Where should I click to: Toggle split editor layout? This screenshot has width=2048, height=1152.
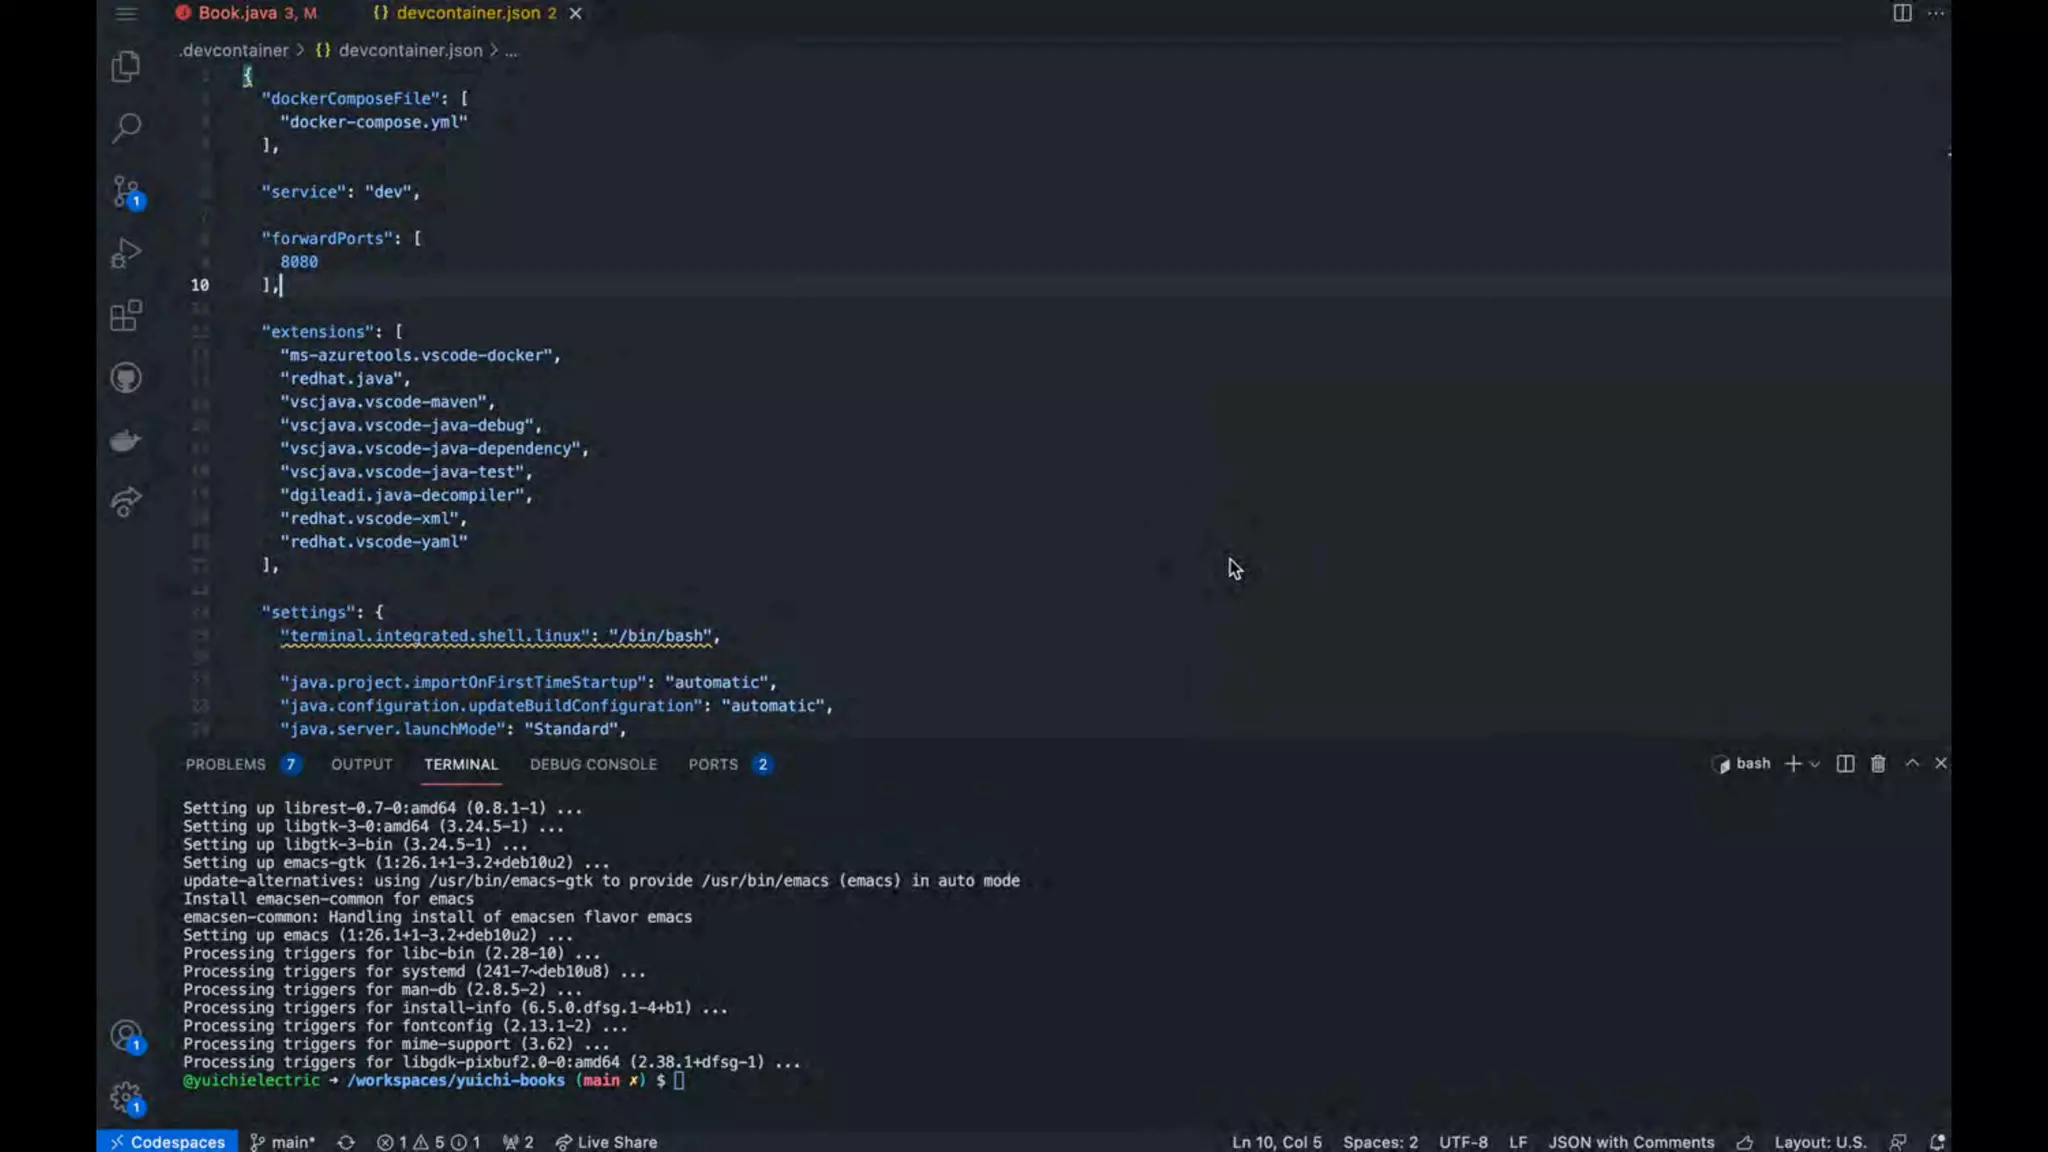click(1902, 13)
